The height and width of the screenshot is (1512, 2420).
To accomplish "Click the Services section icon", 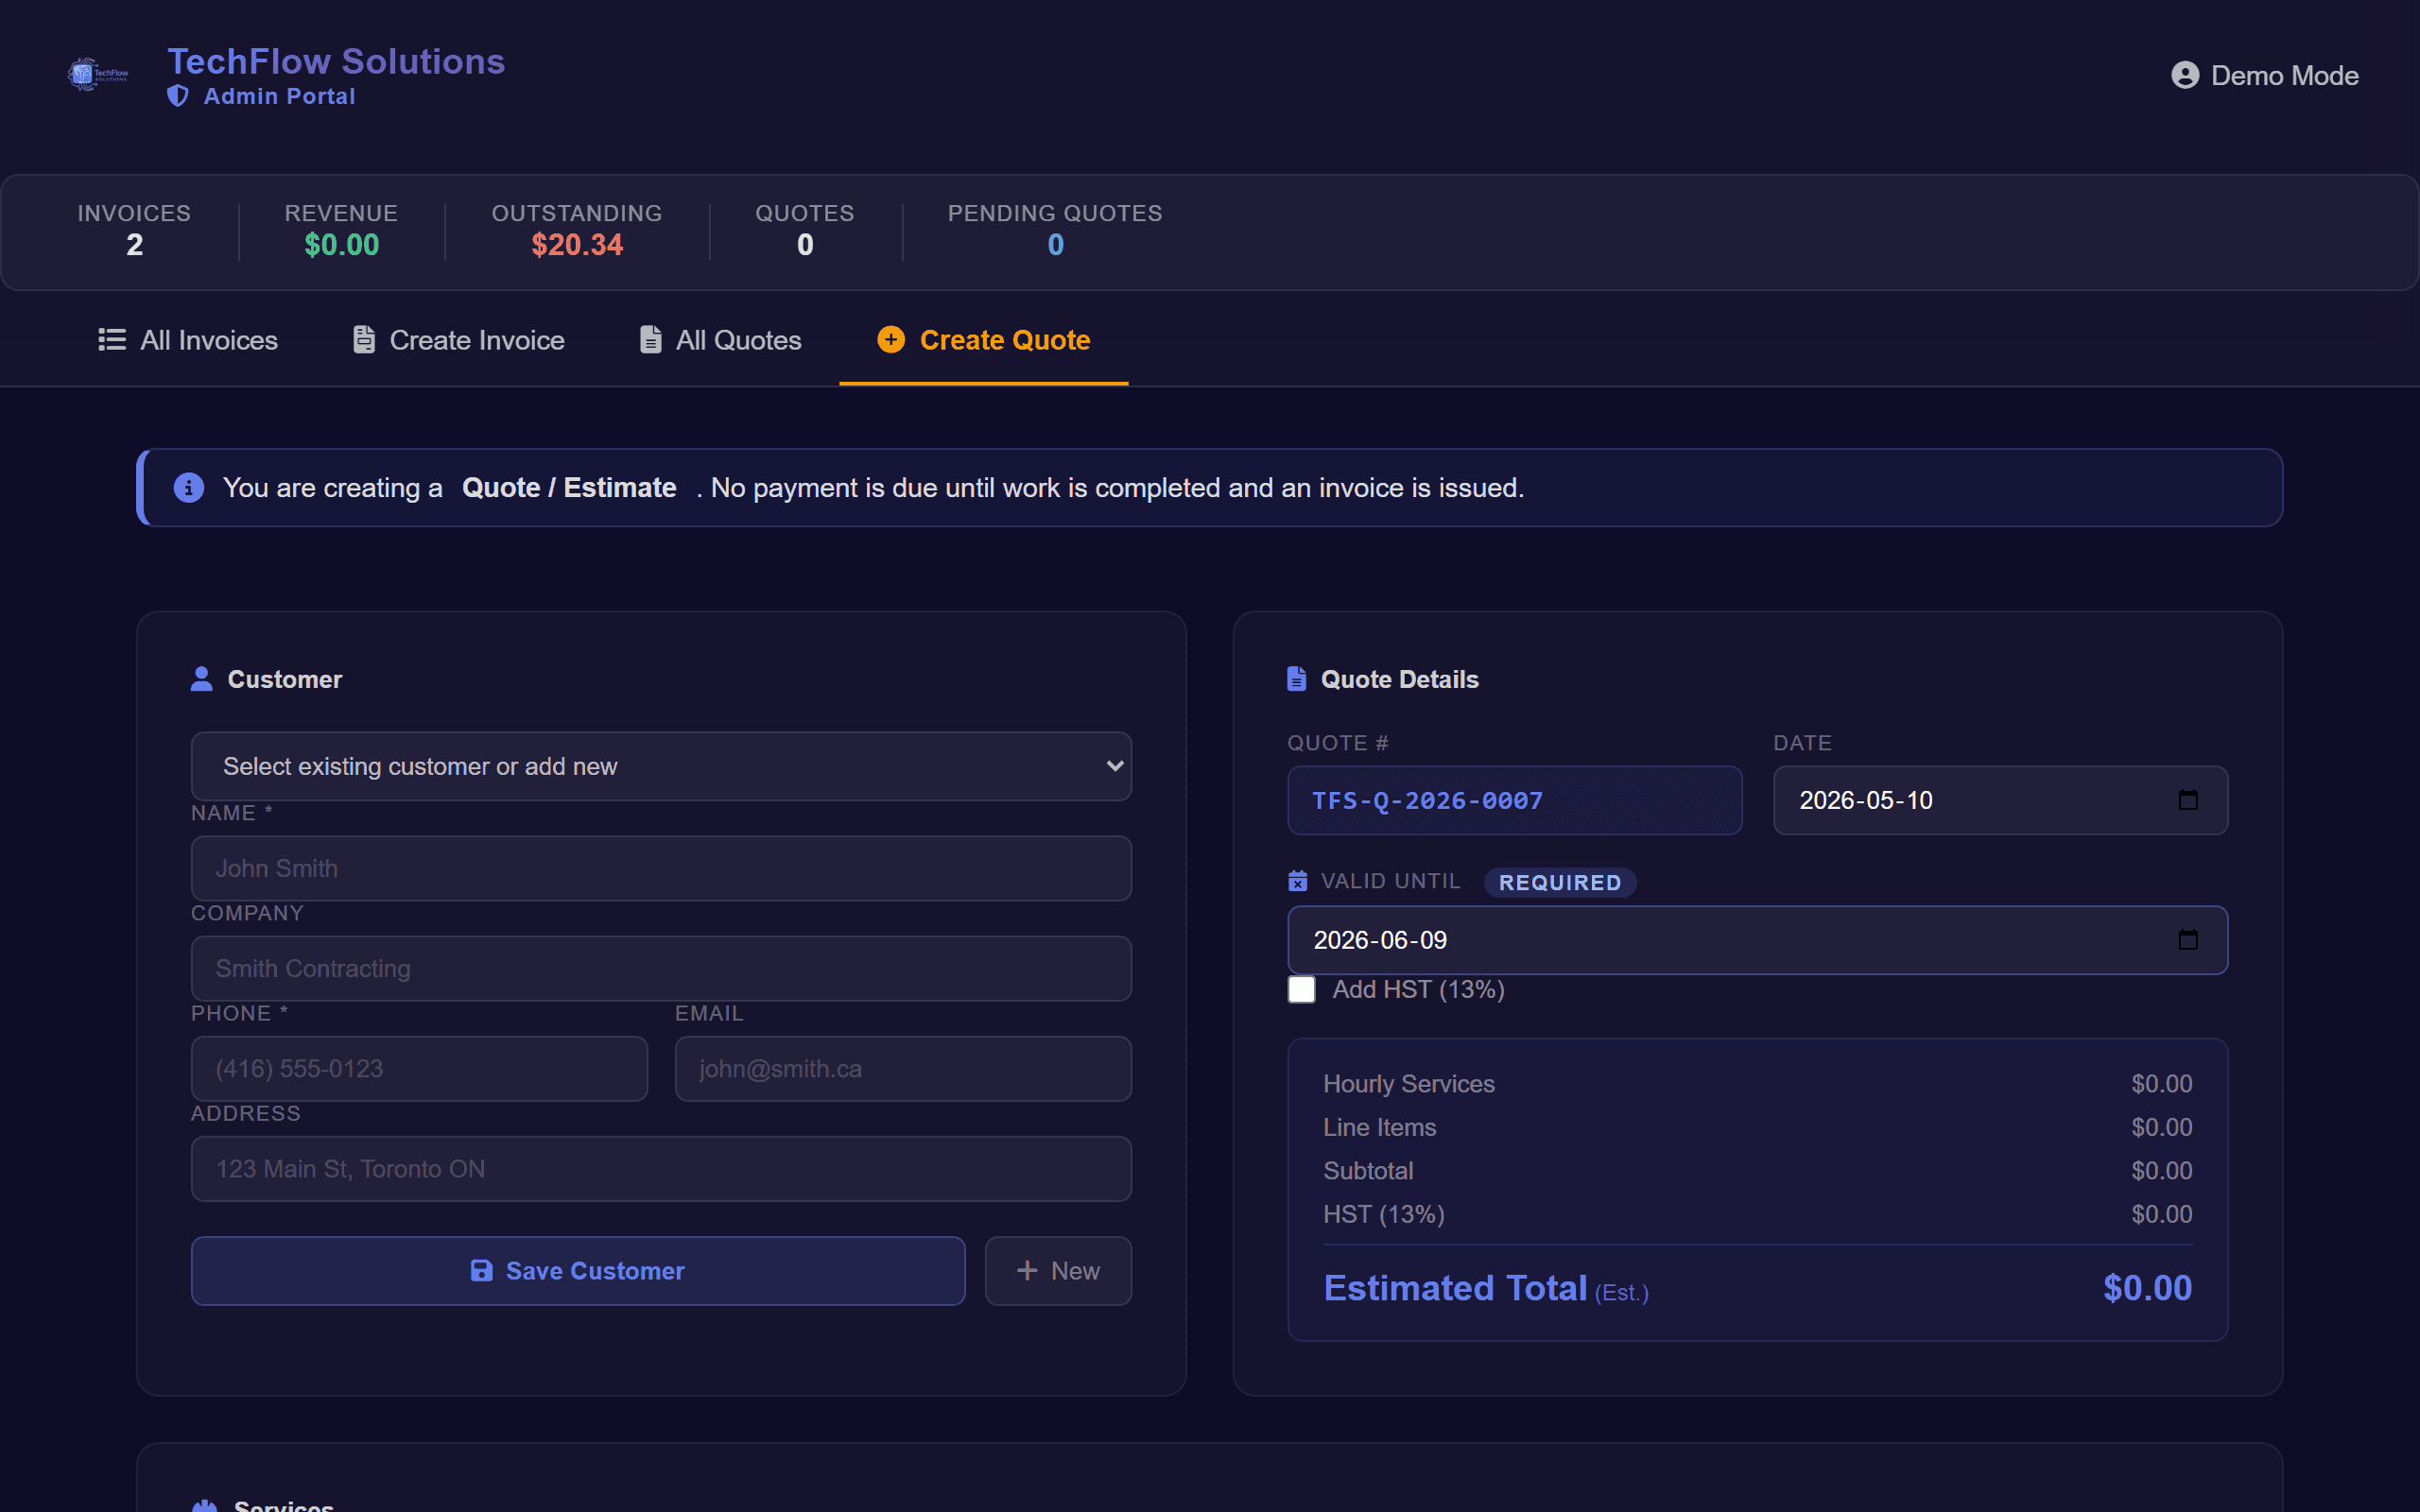I will [204, 1505].
